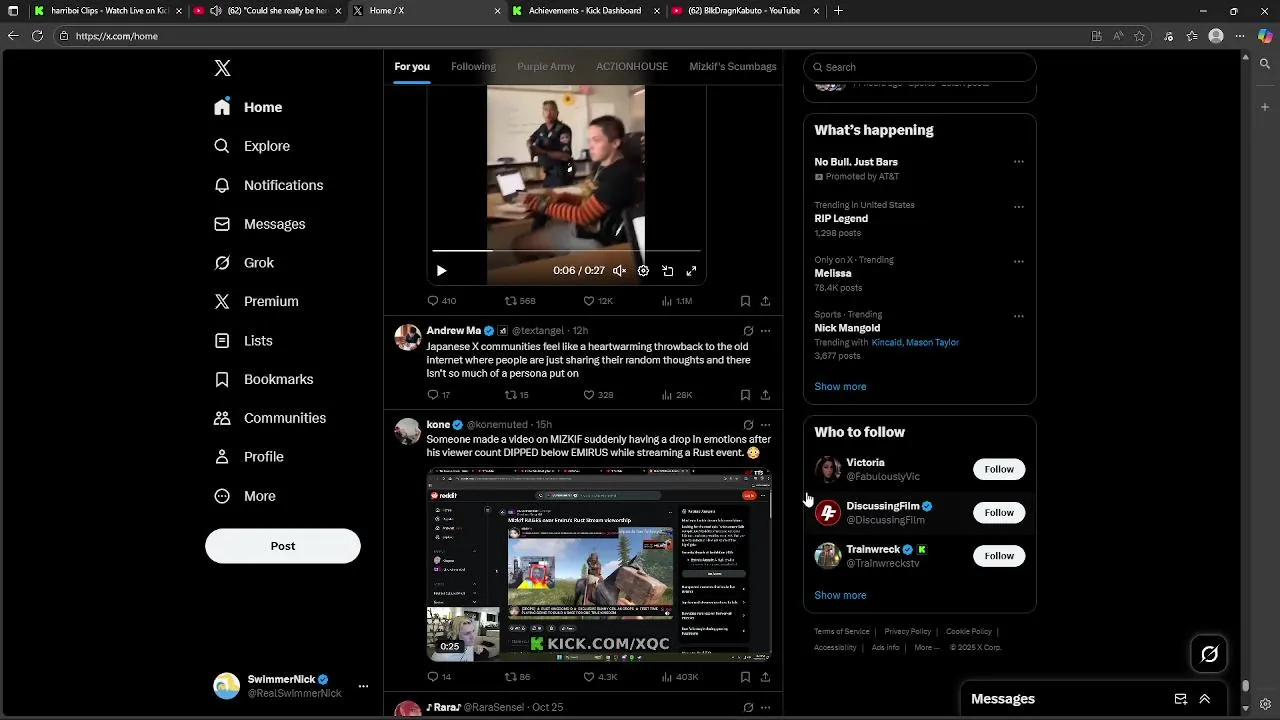Click the Lists icon in sidebar
This screenshot has width=1280, height=720.
click(x=222, y=341)
